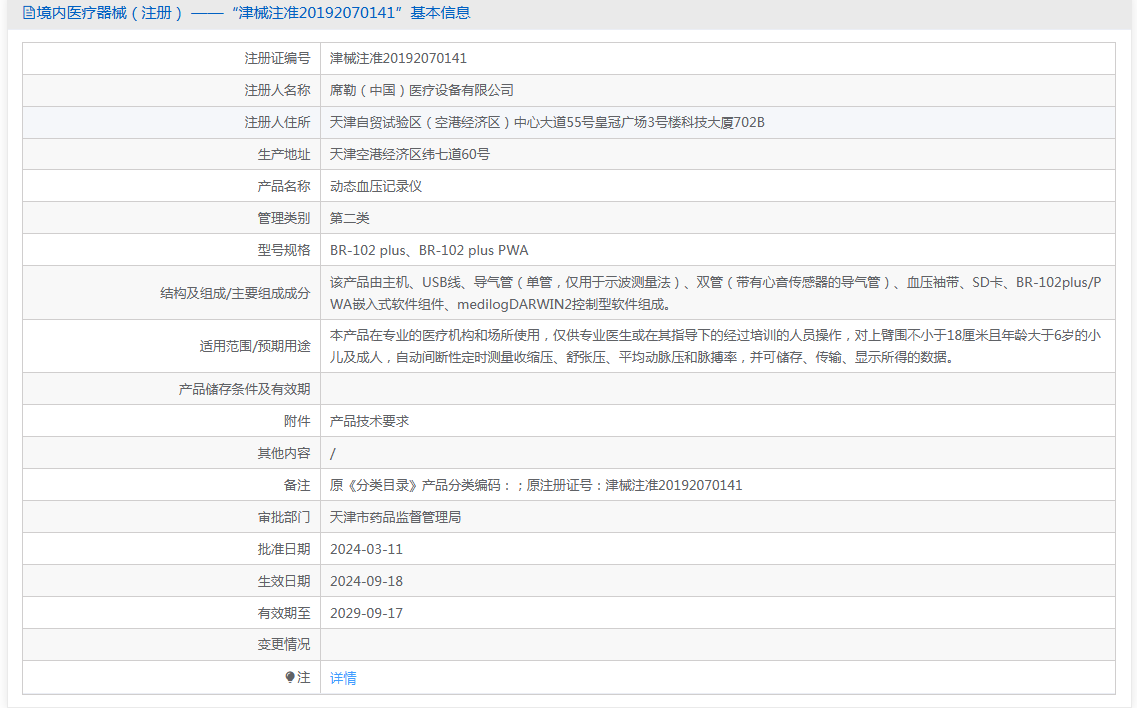Screen dimensions: 1137x708
Task: Click the header title 境内医疗器械（注册）基本信息
Action: pos(253,13)
